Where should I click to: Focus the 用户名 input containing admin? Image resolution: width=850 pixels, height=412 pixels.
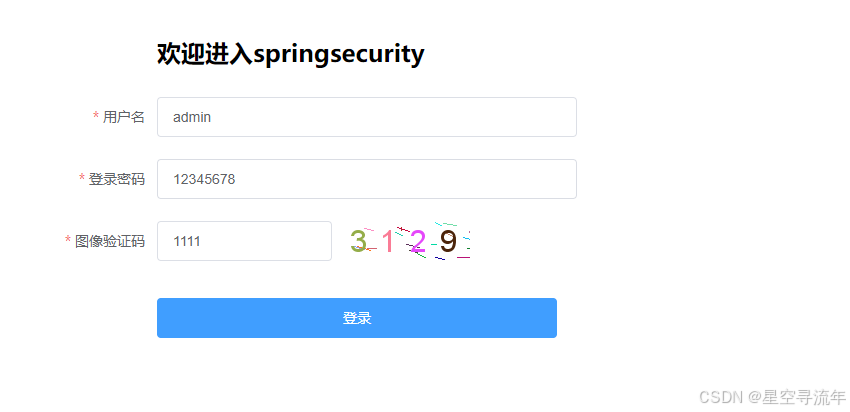pyautogui.click(x=366, y=117)
